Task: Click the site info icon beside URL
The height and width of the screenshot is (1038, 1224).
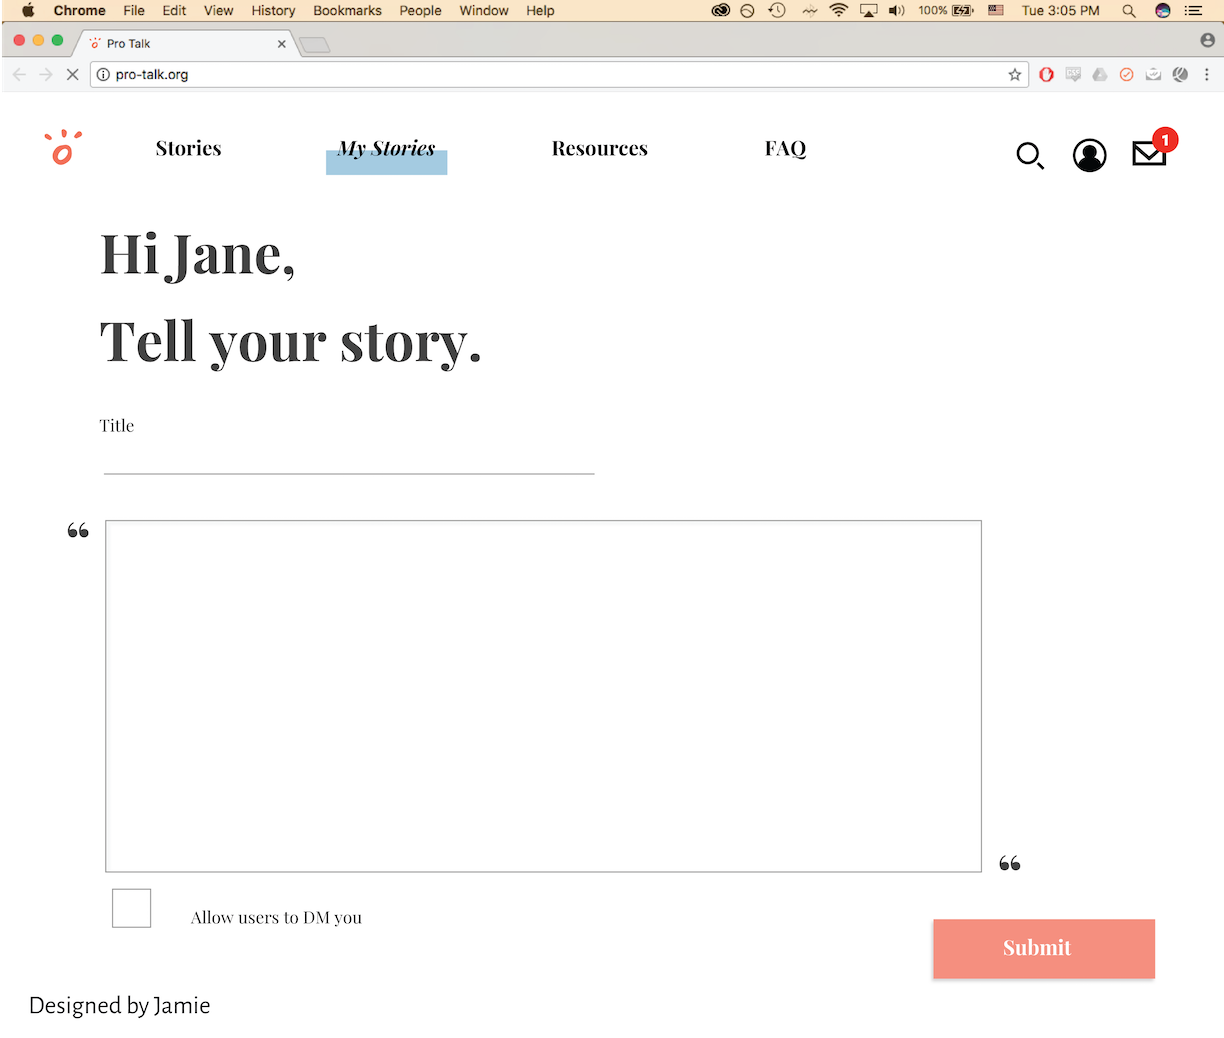Action: click(x=103, y=74)
